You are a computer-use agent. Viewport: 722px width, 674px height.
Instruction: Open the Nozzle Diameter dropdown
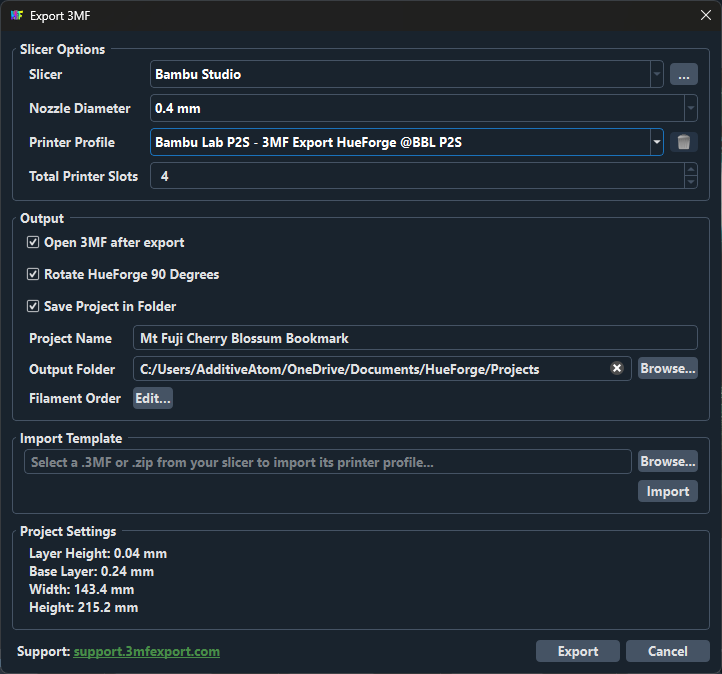pos(690,108)
